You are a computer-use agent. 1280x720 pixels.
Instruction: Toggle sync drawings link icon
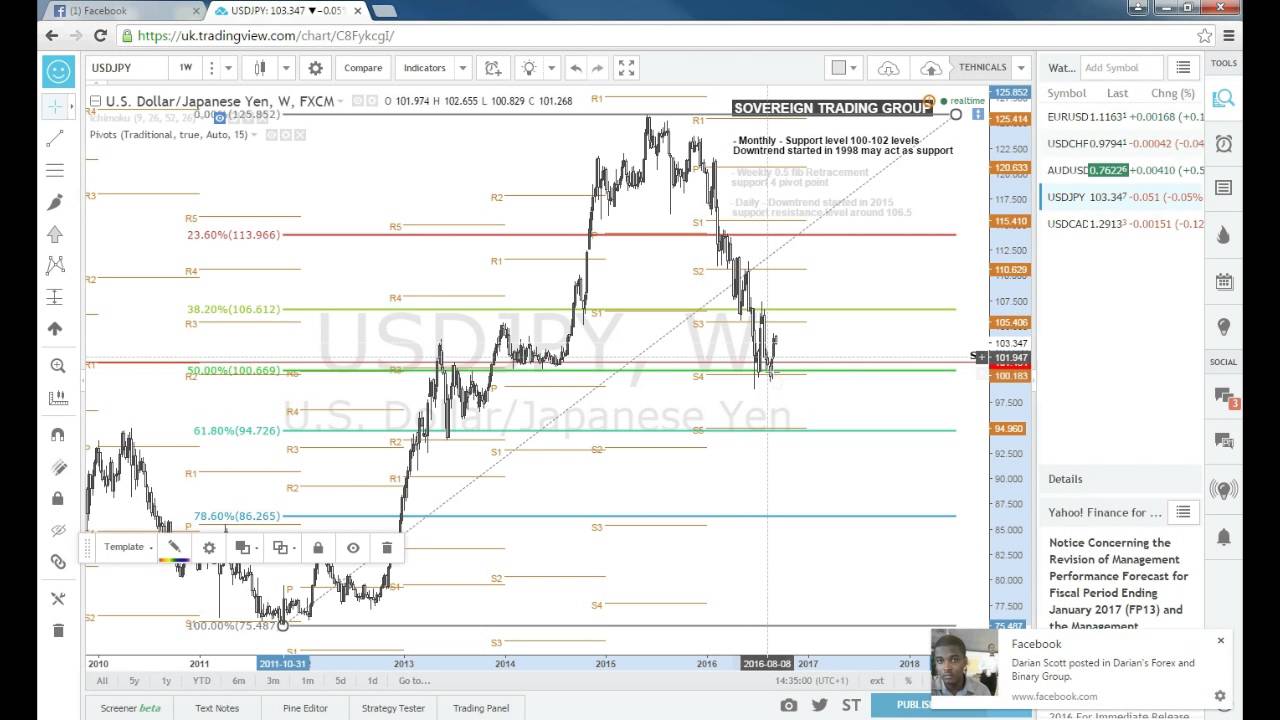click(x=57, y=562)
